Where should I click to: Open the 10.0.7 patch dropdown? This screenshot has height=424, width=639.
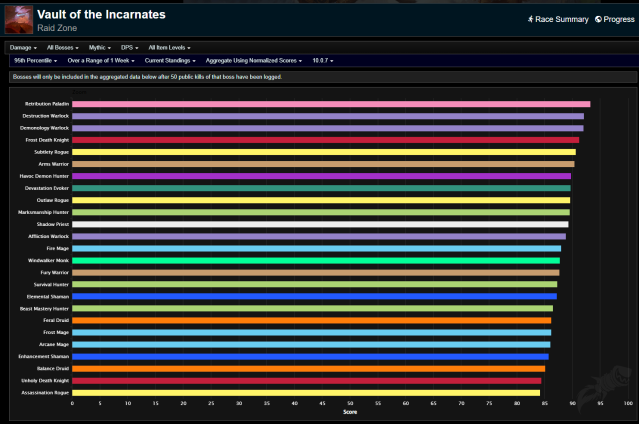coord(323,60)
